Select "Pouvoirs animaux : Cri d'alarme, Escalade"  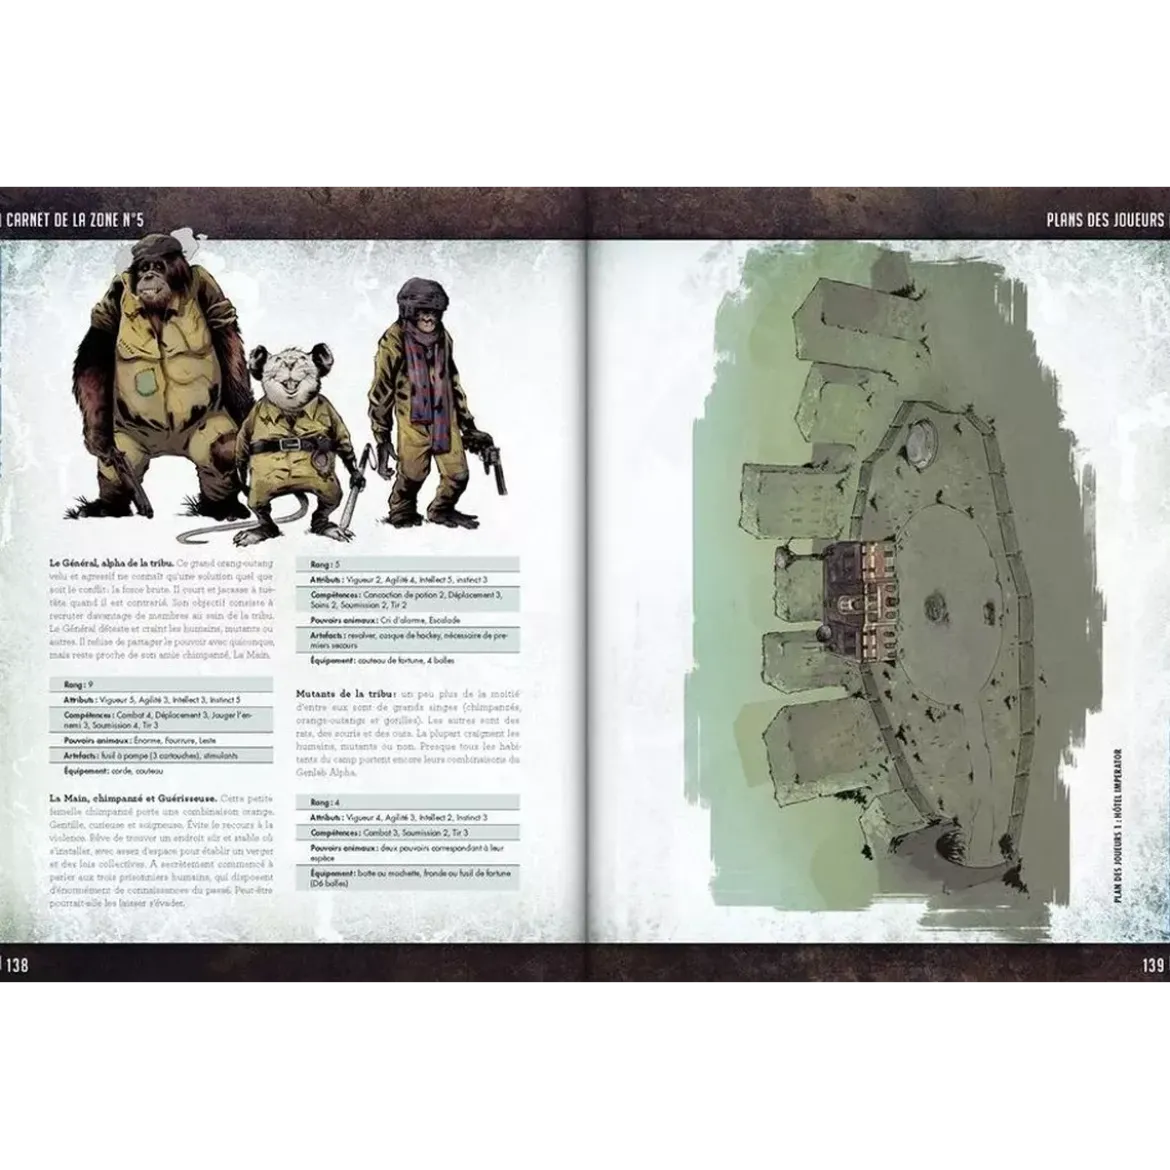(407, 620)
